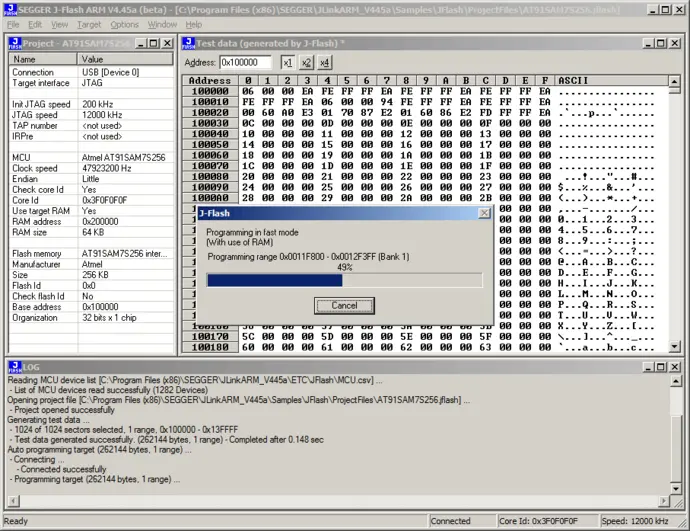Image resolution: width=690 pixels, height=531 pixels.
Task: Show the Help menu
Action: (x=193, y=24)
